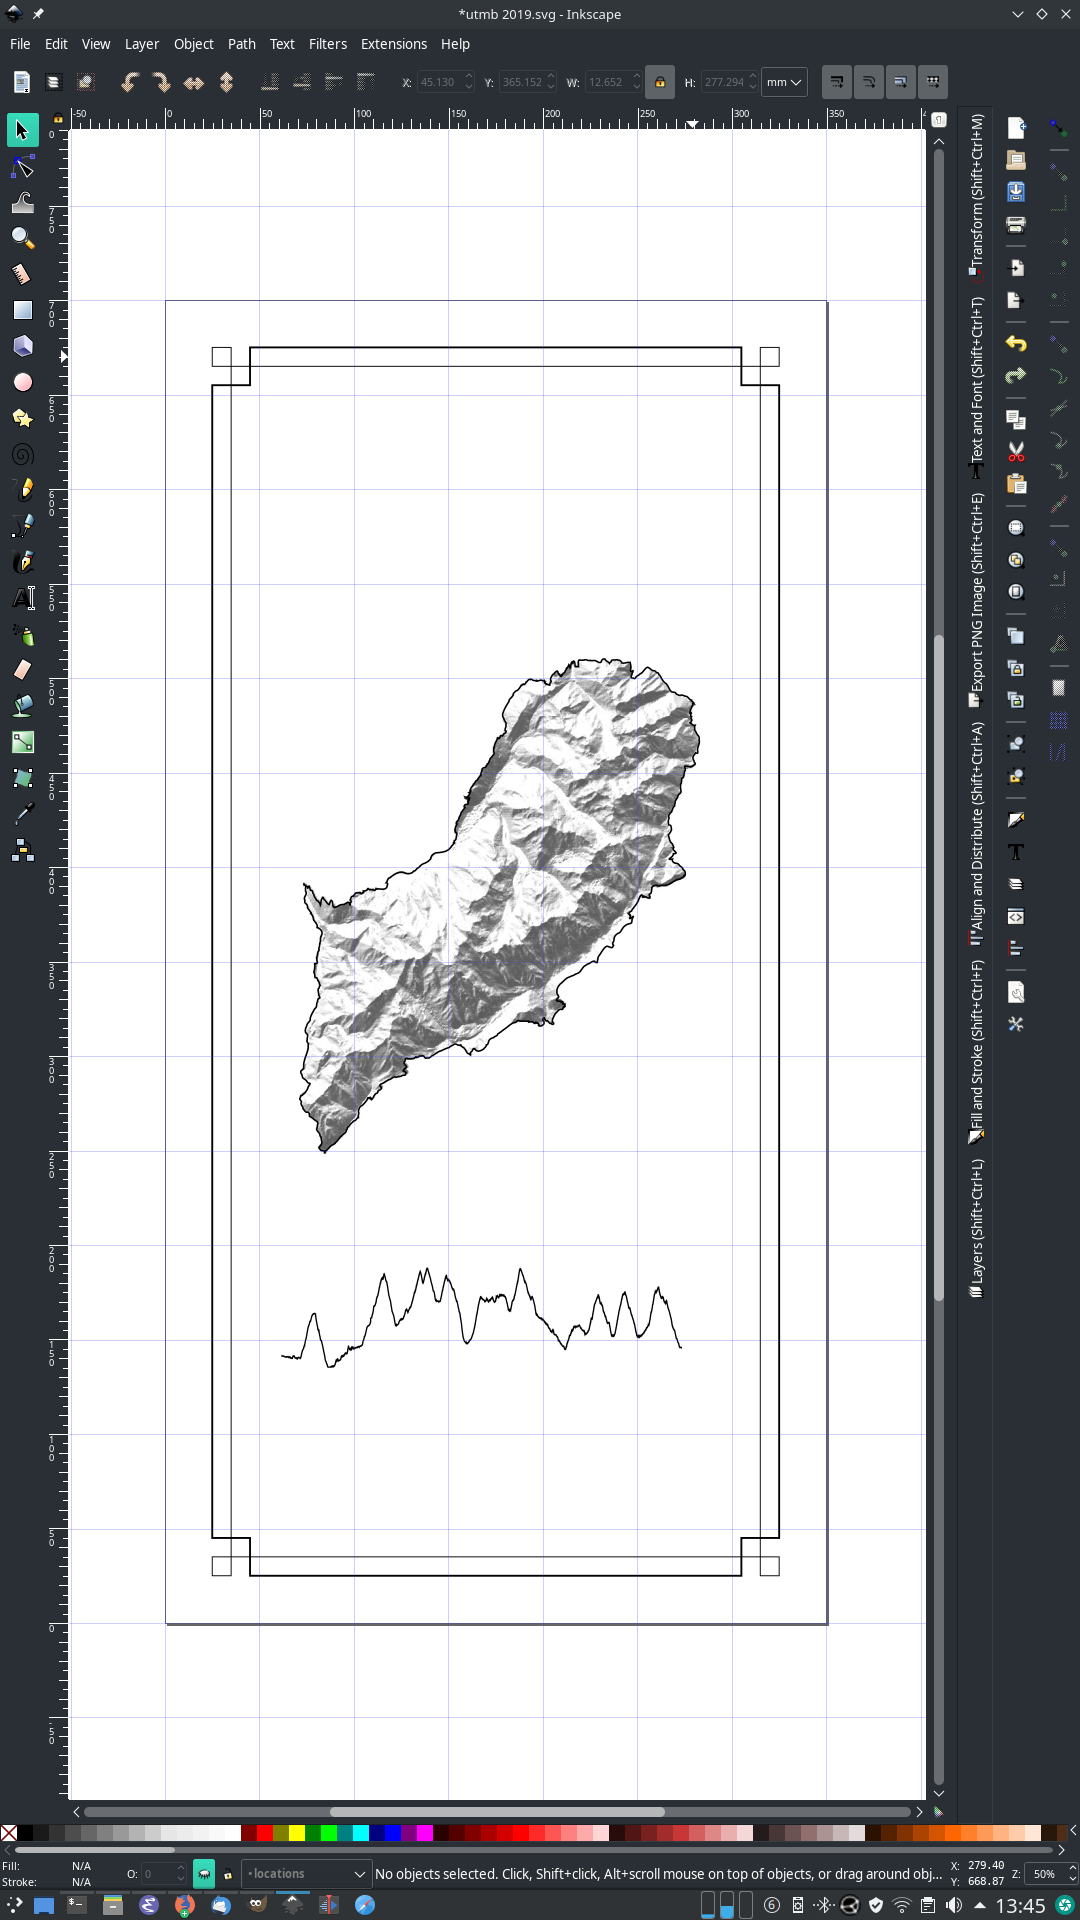Activate the Node editing tool
Image resolution: width=1080 pixels, height=1920 pixels.
coord(22,166)
